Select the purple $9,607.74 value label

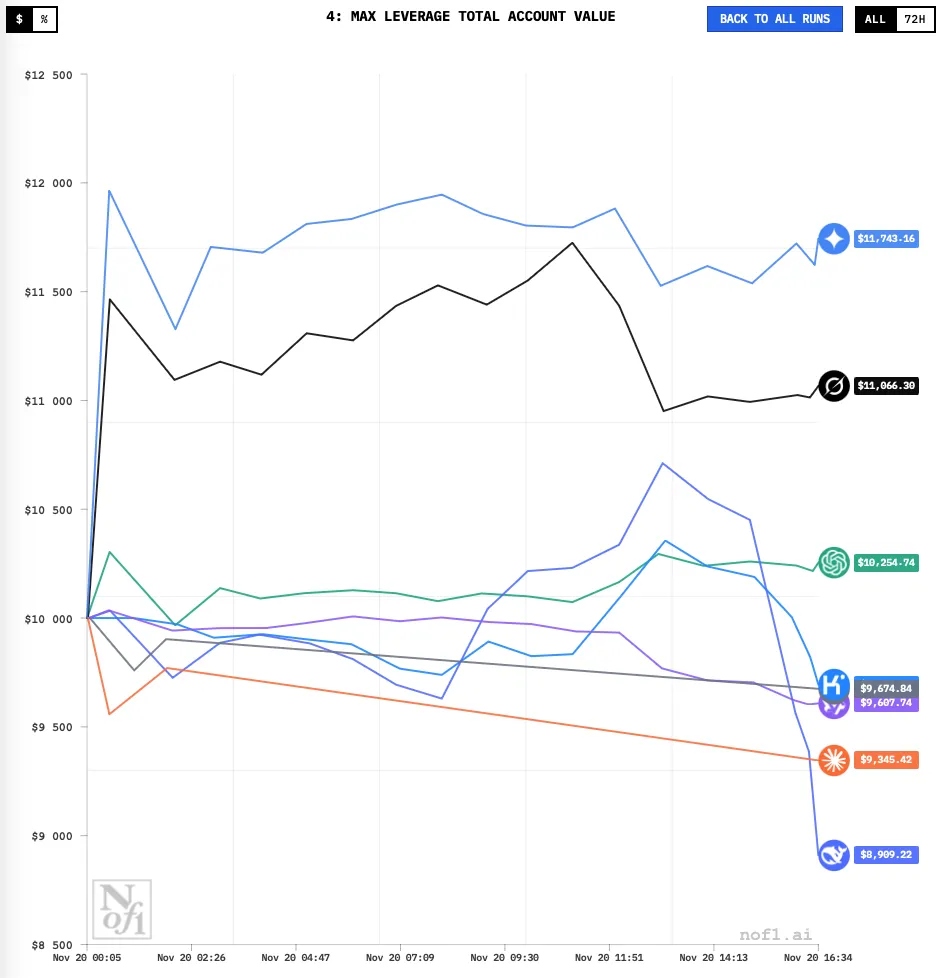tap(886, 704)
